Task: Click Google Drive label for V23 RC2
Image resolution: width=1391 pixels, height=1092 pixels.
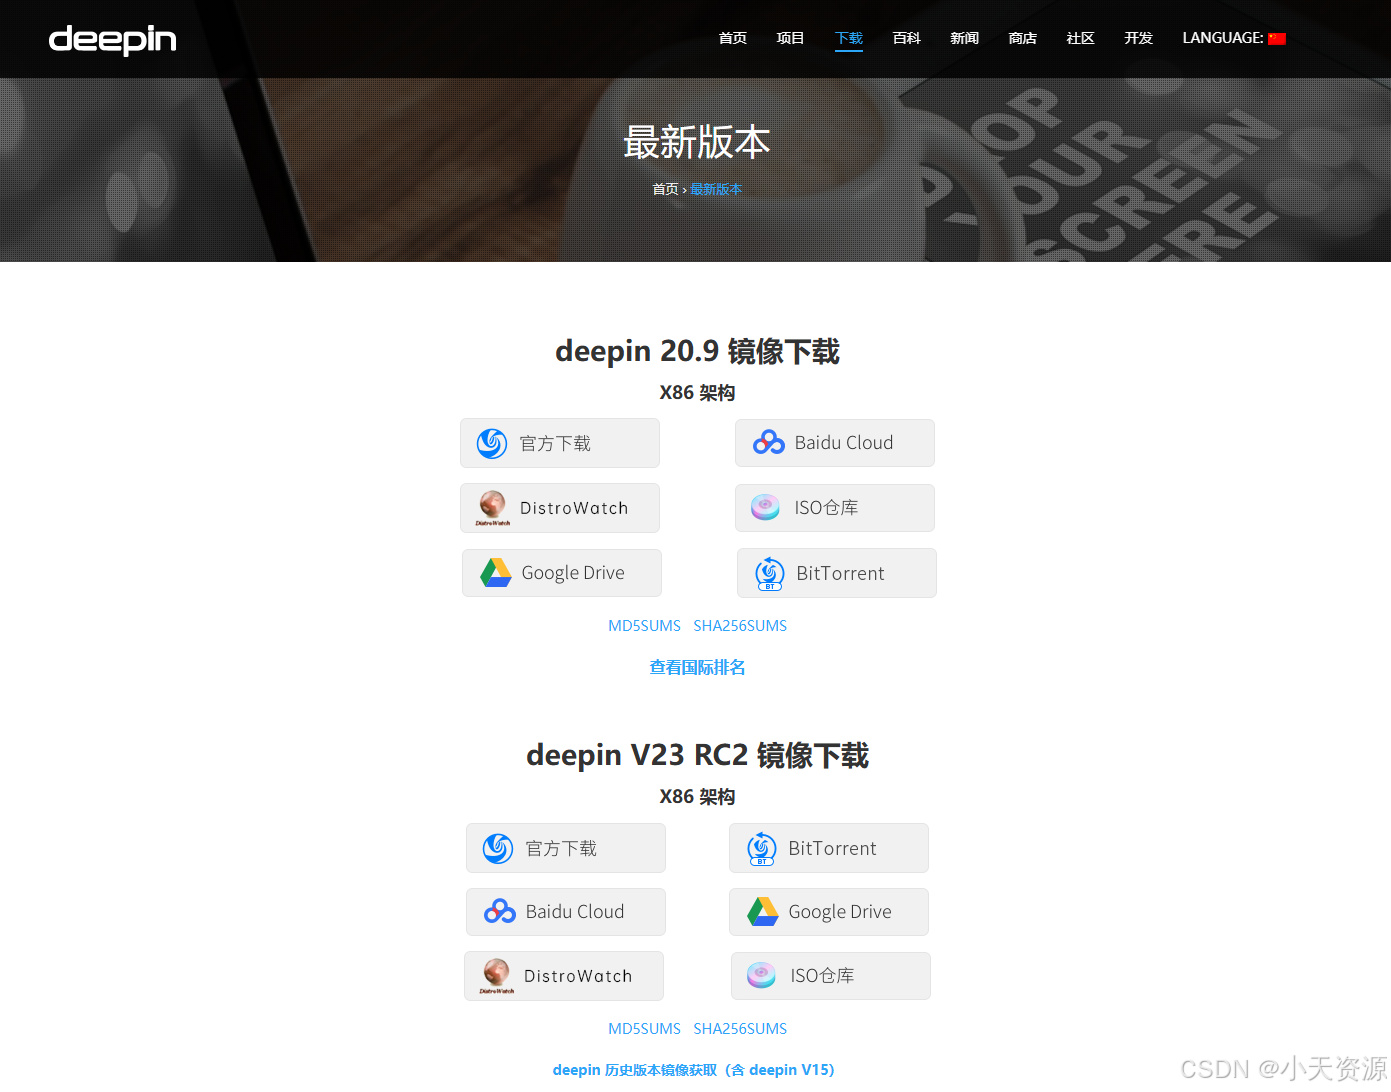Action: [840, 911]
